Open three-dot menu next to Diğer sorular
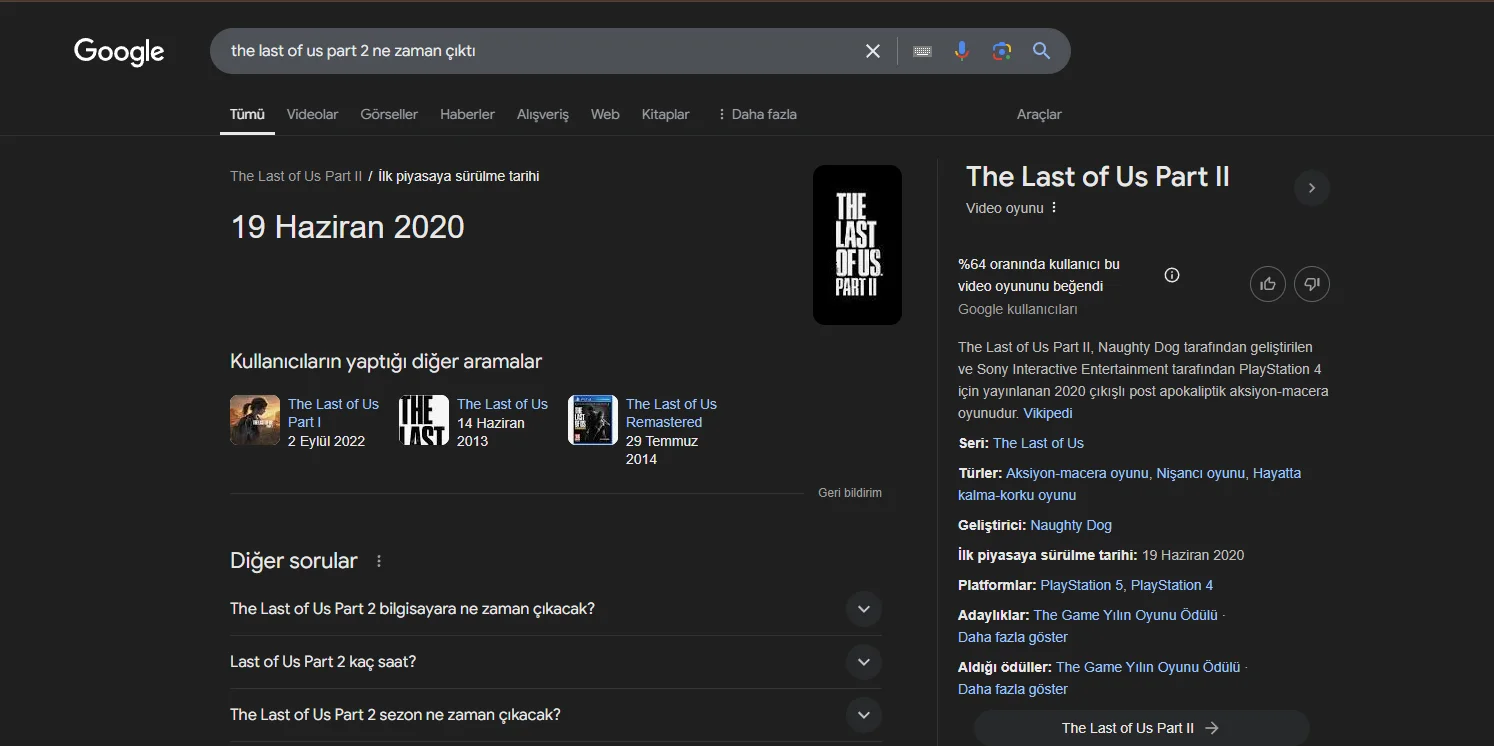This screenshot has height=746, width=1494. (379, 561)
